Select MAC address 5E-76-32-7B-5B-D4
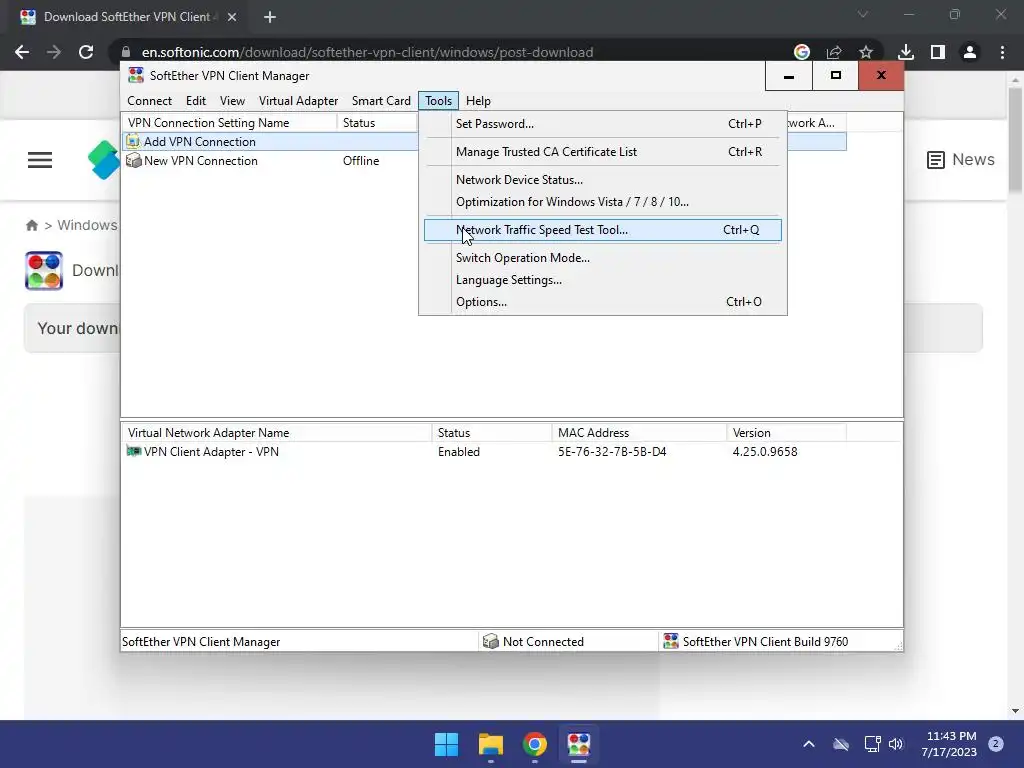 click(612, 452)
